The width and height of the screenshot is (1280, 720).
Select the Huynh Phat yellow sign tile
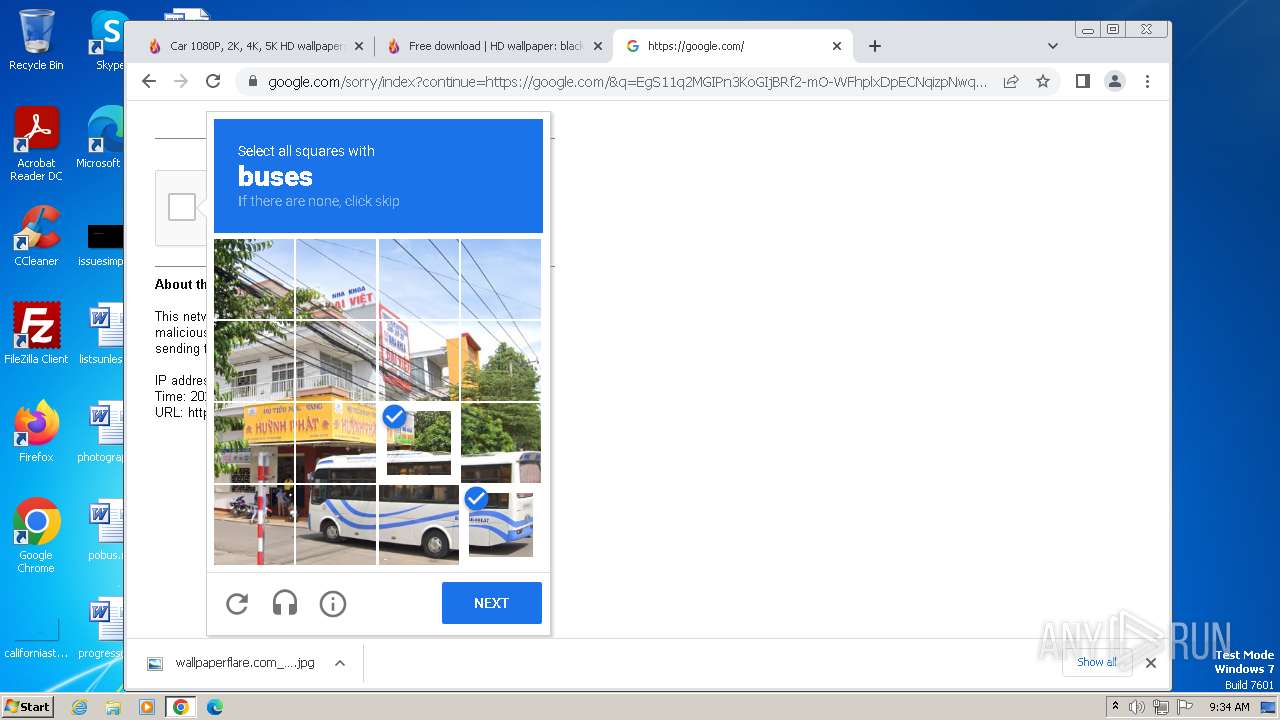(x=254, y=442)
